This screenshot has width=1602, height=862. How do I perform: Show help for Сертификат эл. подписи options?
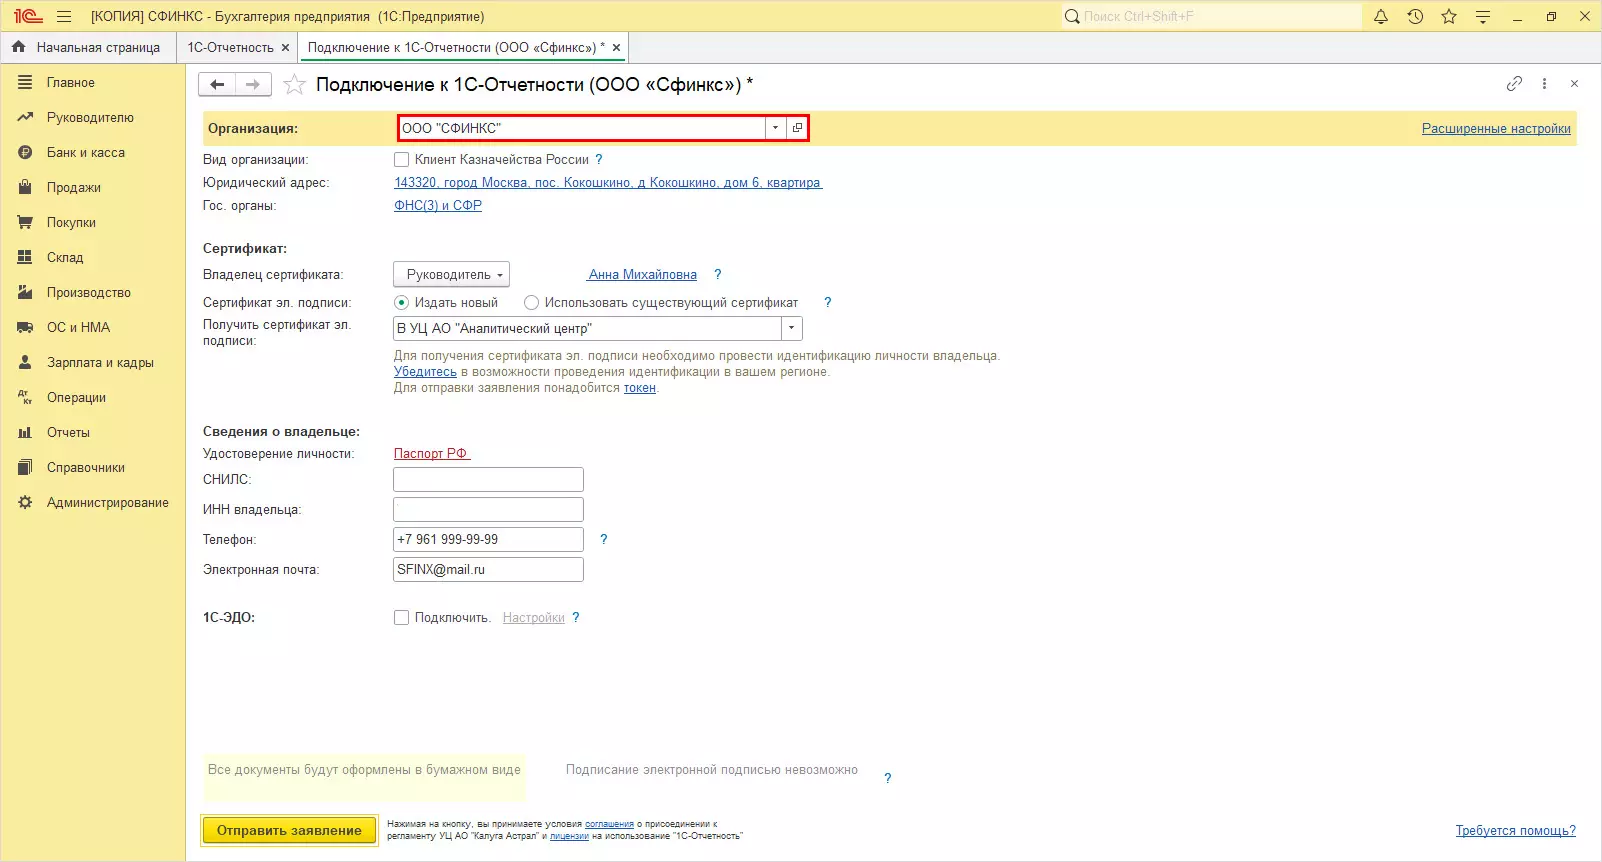pyautogui.click(x=827, y=302)
